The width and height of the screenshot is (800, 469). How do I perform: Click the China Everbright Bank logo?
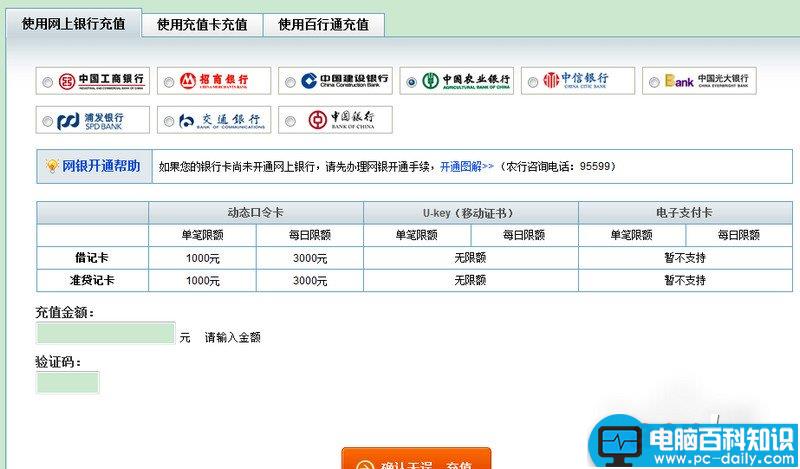point(707,81)
